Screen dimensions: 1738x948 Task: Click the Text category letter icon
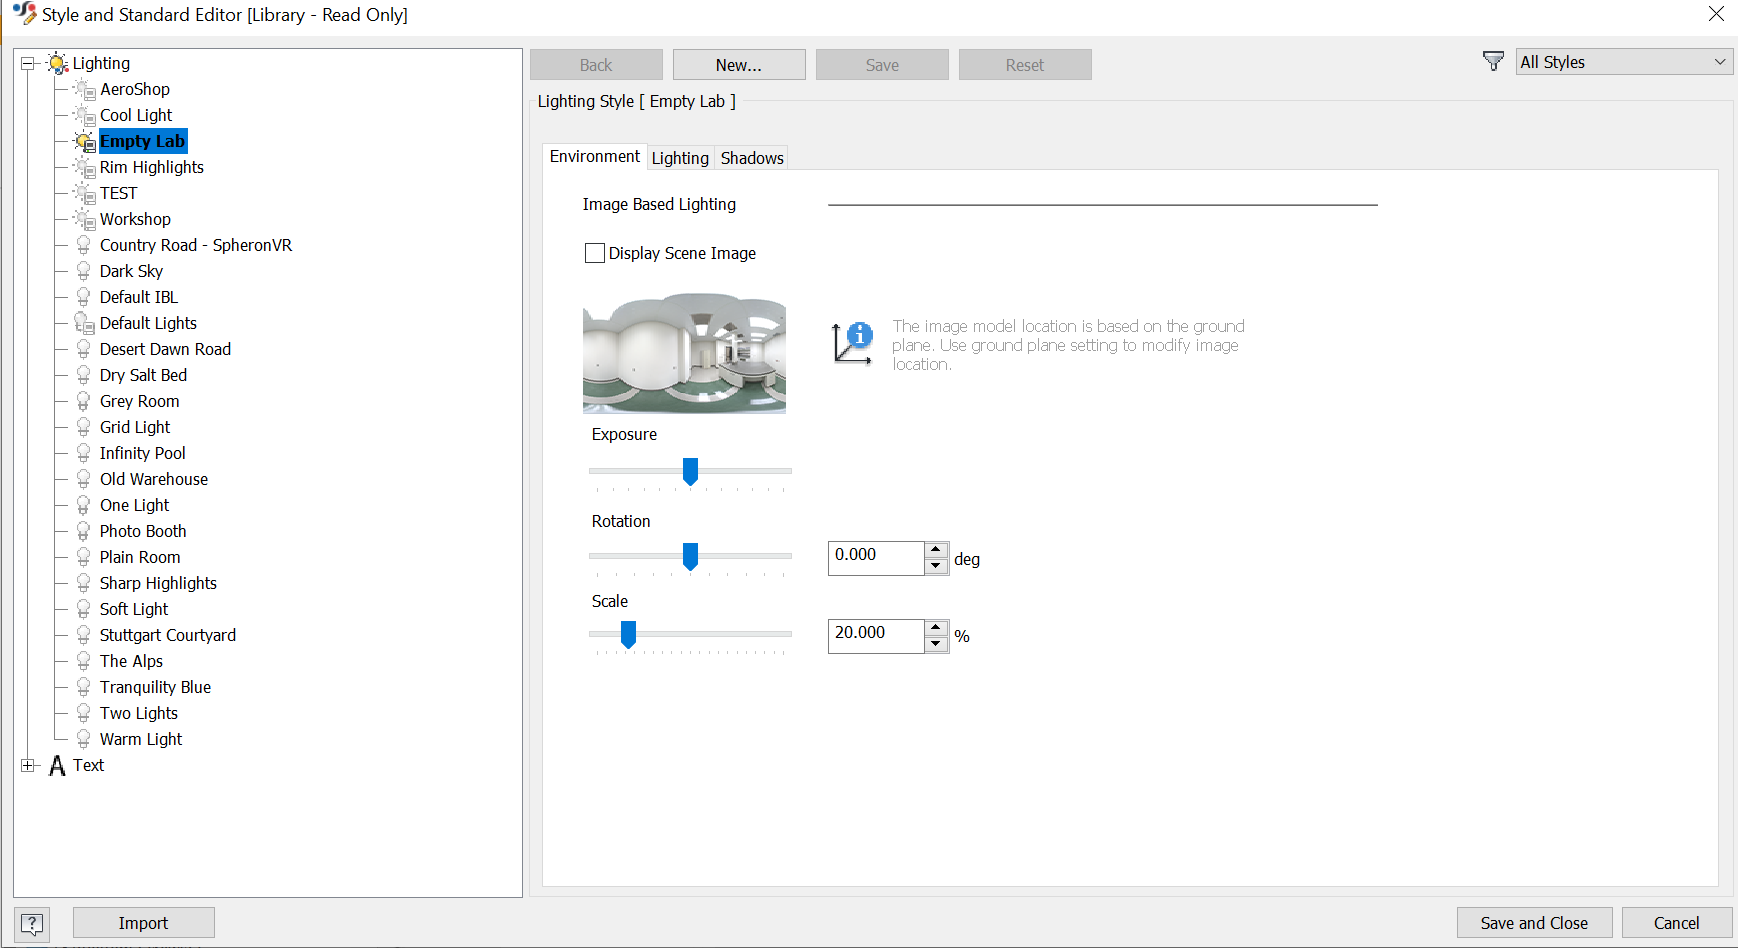coord(58,765)
